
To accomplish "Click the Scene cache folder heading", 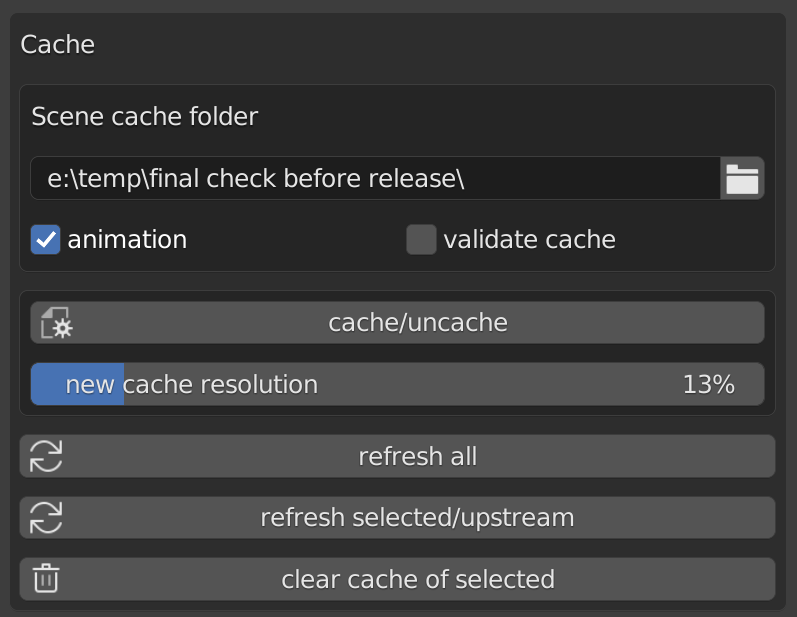I will [144, 117].
